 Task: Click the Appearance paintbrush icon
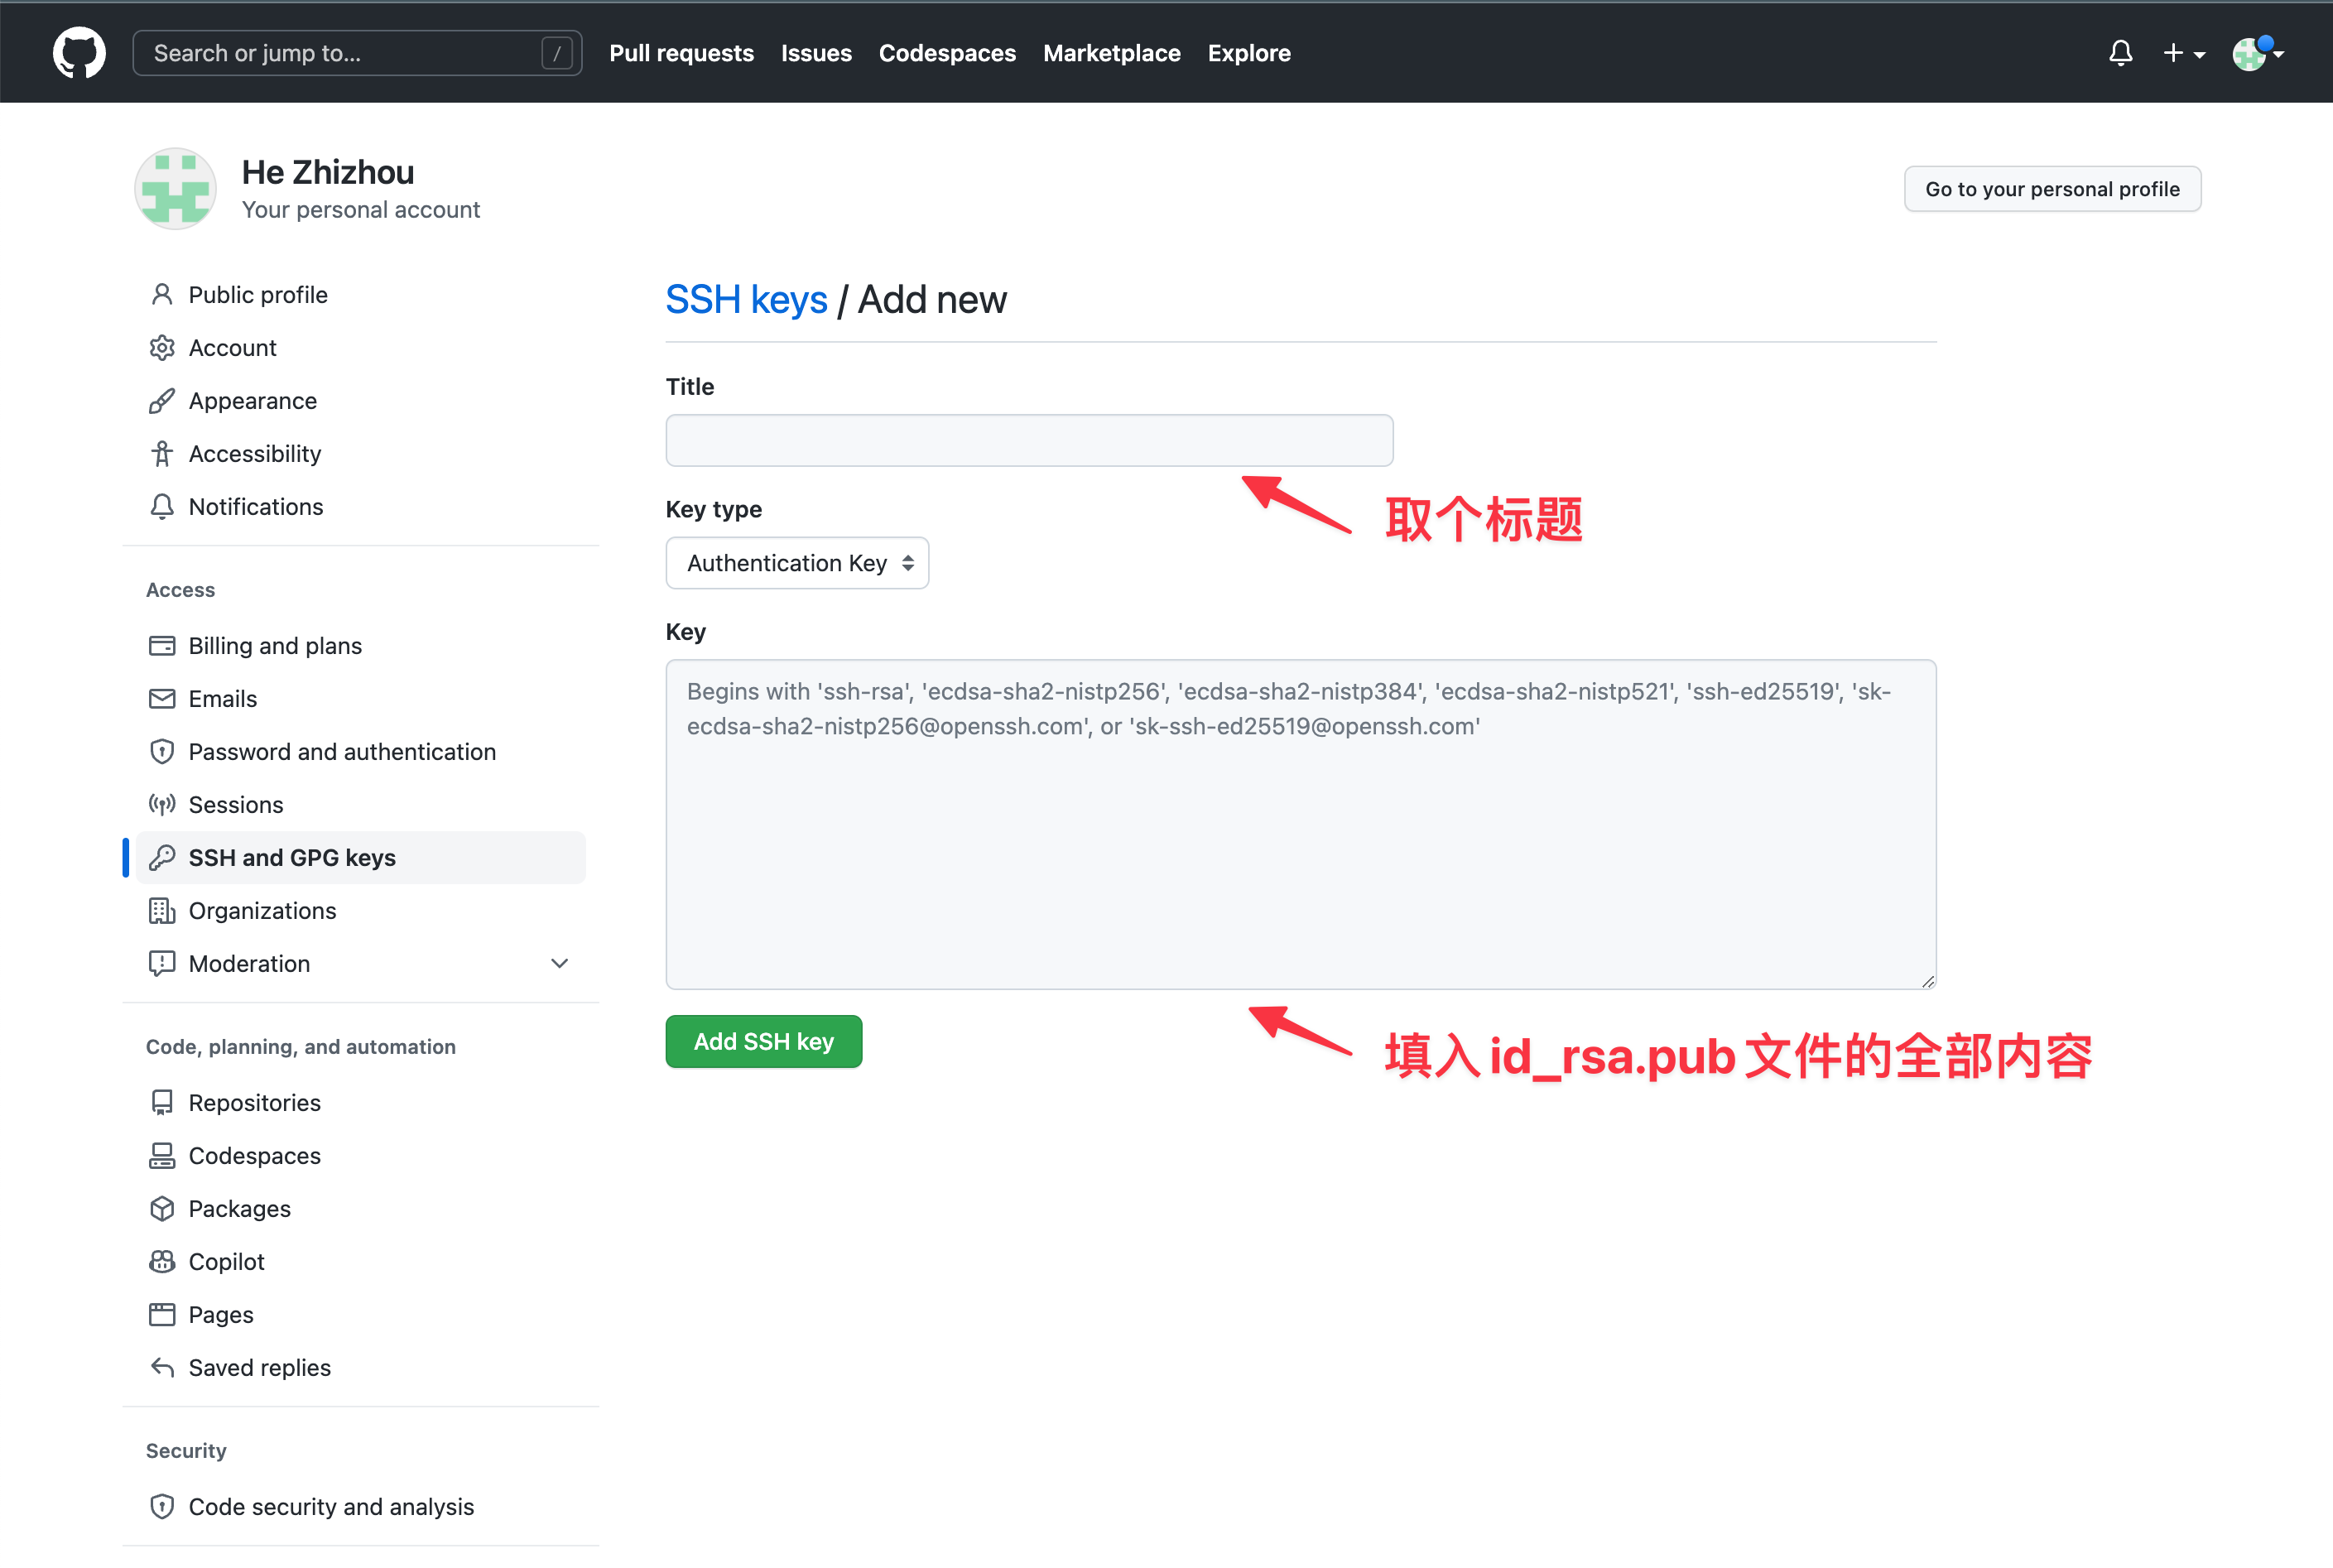click(x=162, y=400)
